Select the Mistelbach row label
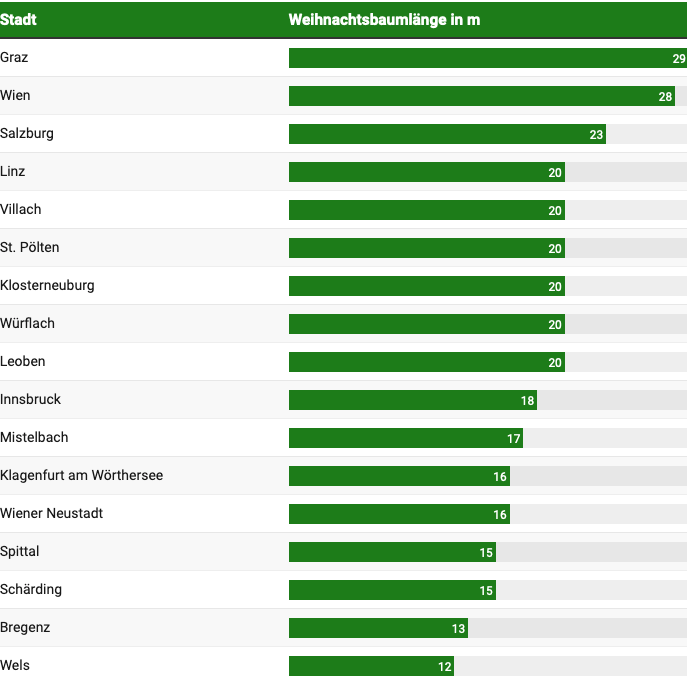The height and width of the screenshot is (687, 687). [x=35, y=438]
